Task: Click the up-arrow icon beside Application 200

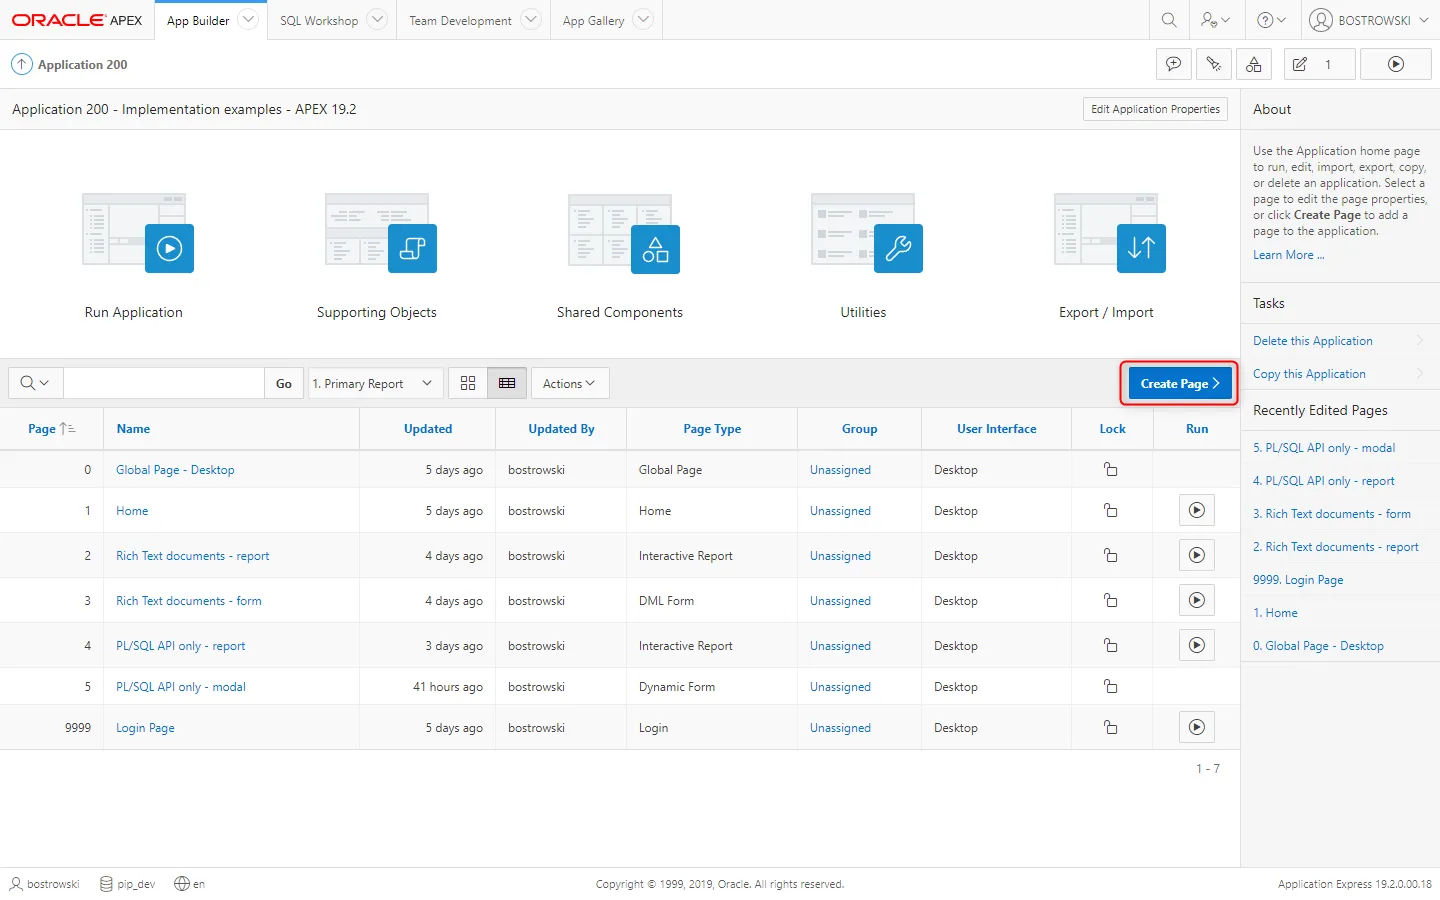Action: pos(21,64)
